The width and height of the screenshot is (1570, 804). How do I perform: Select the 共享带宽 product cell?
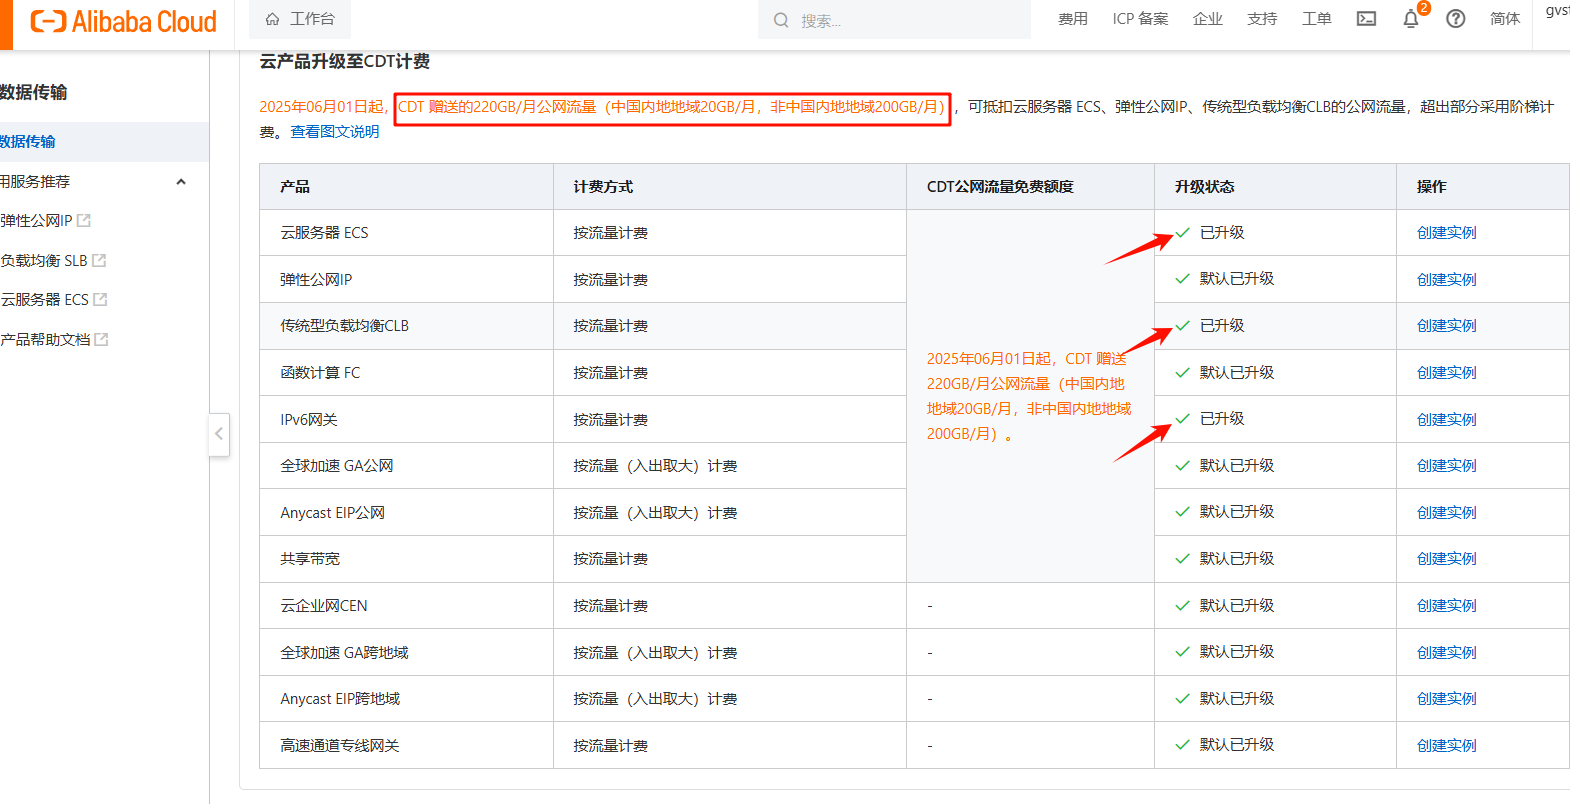(406, 559)
